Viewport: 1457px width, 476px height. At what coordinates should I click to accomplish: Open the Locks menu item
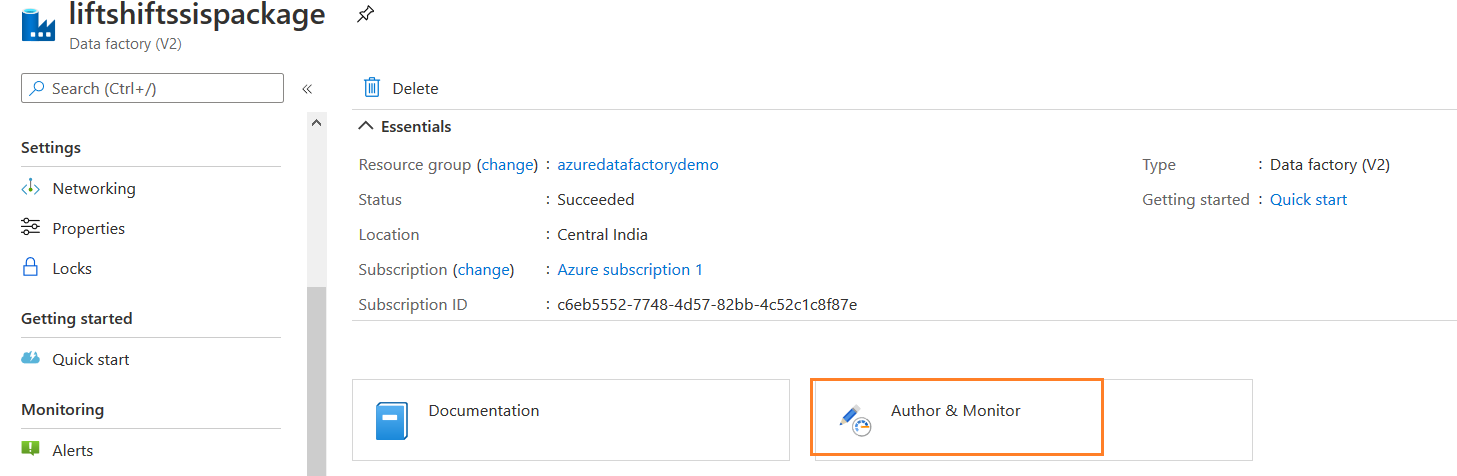(x=72, y=268)
